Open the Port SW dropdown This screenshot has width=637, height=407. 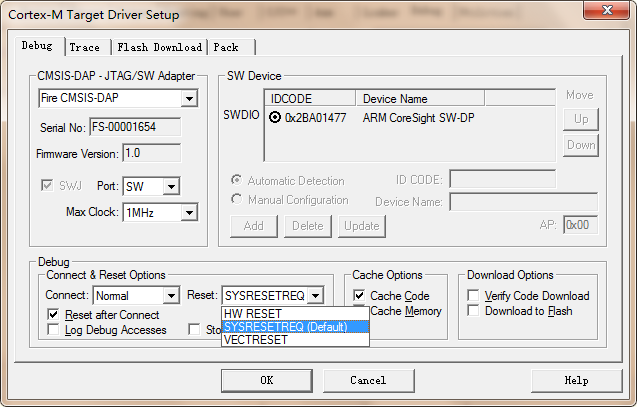coord(171,187)
